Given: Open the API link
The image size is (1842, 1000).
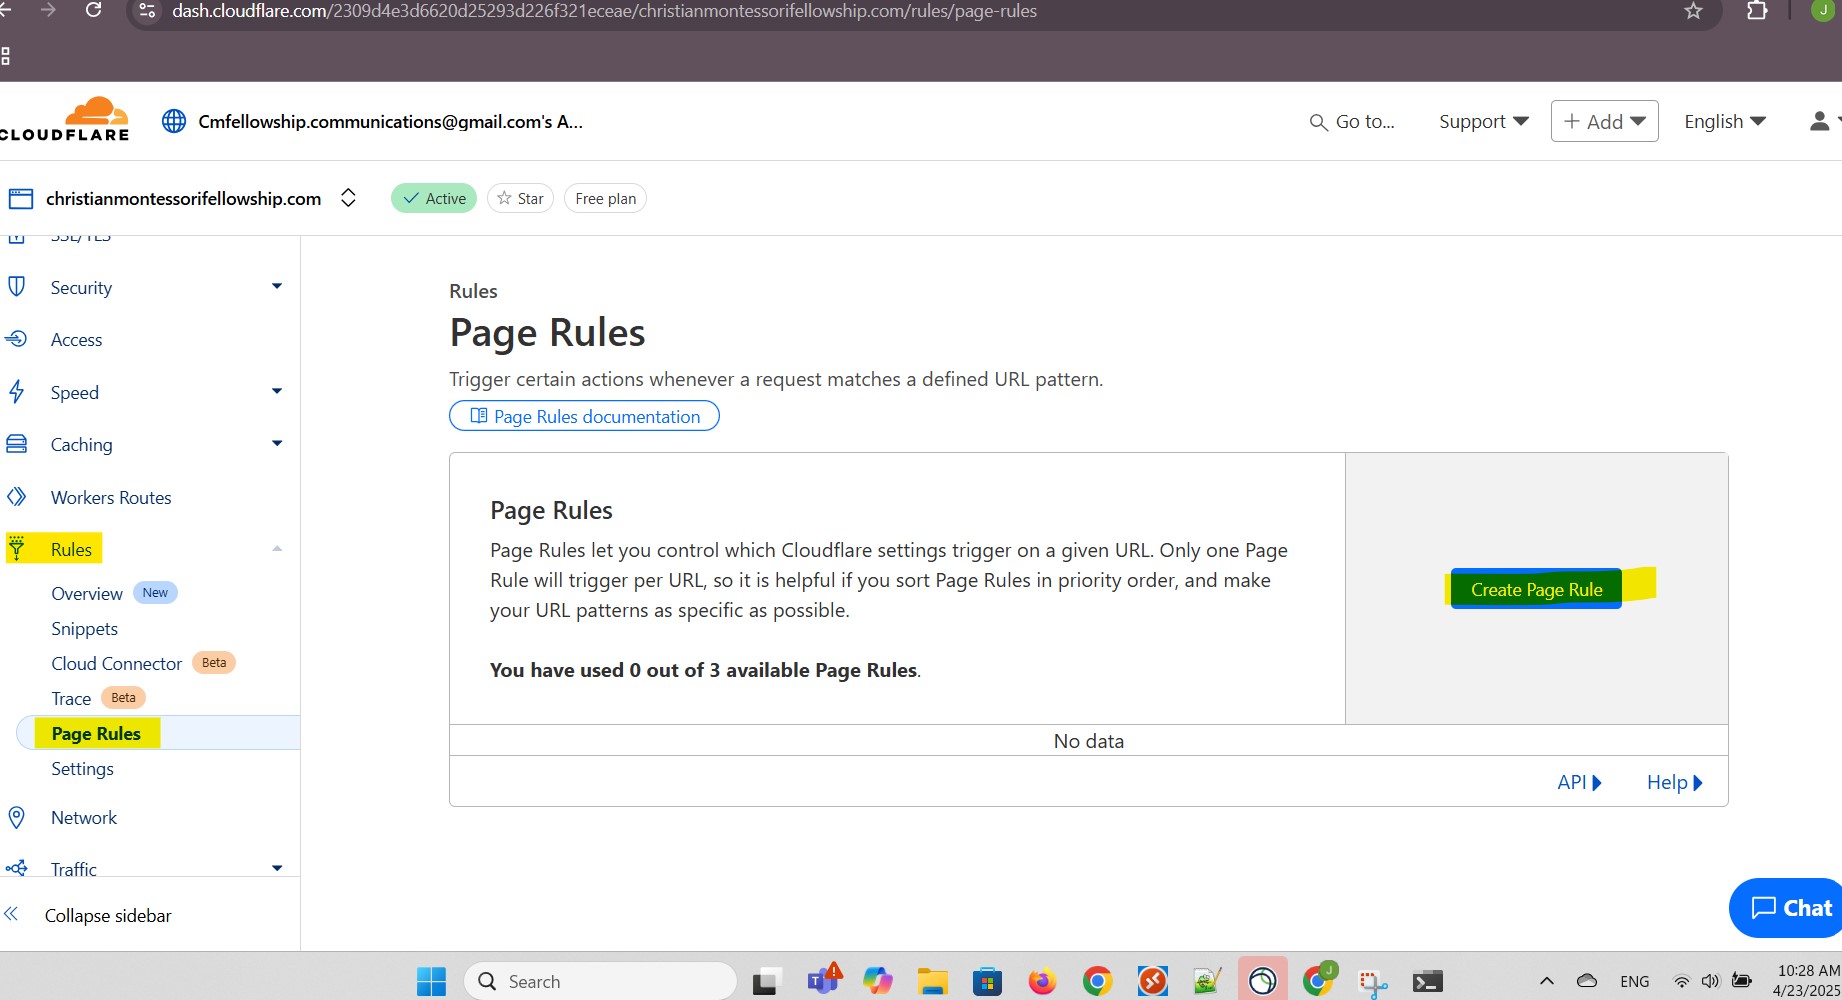Looking at the screenshot, I should 1580,782.
